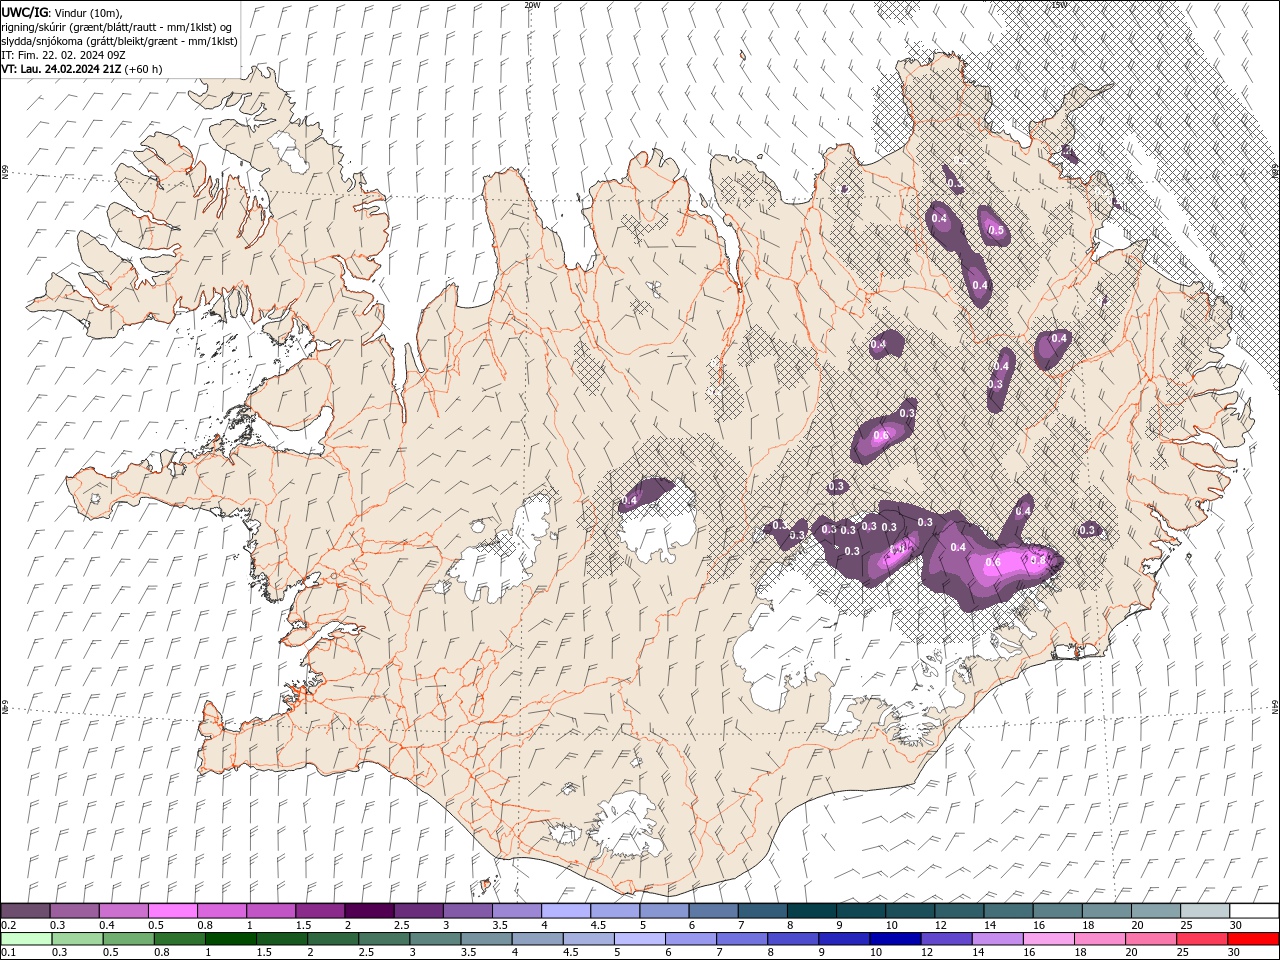
Task: Click the '(+60 h)' forecast offset text
Action: pyautogui.click(x=144, y=69)
